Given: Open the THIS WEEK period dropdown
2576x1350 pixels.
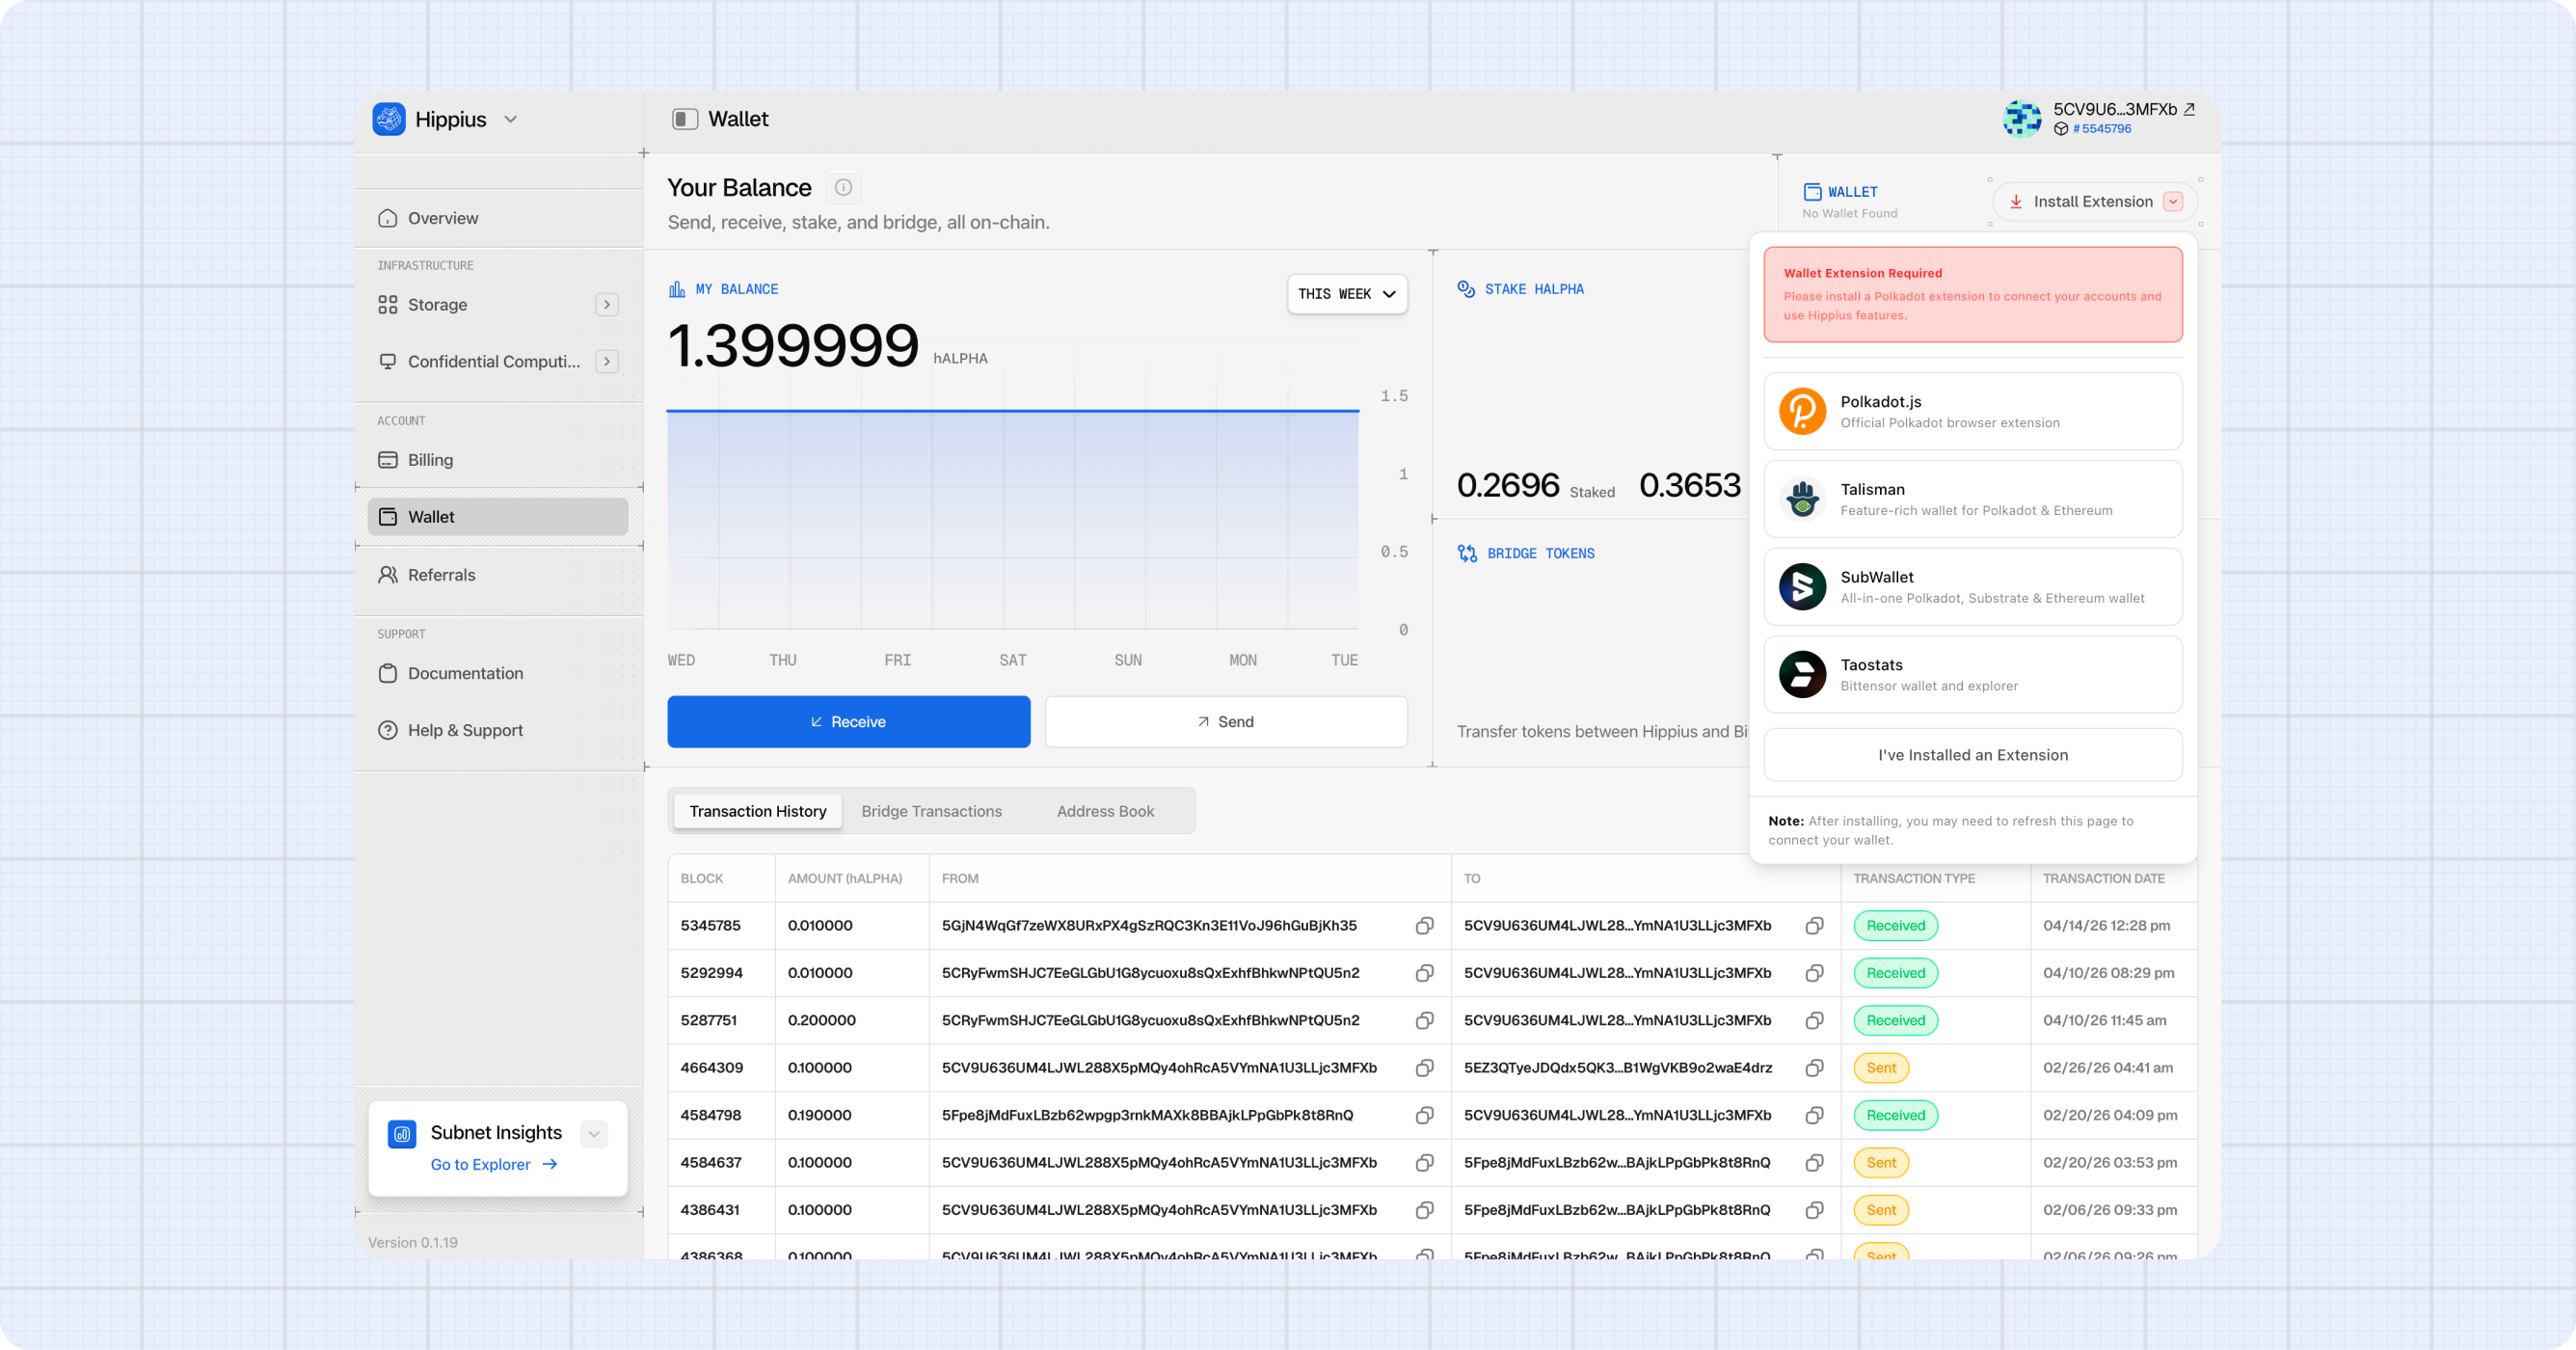Looking at the screenshot, I should [1347, 294].
